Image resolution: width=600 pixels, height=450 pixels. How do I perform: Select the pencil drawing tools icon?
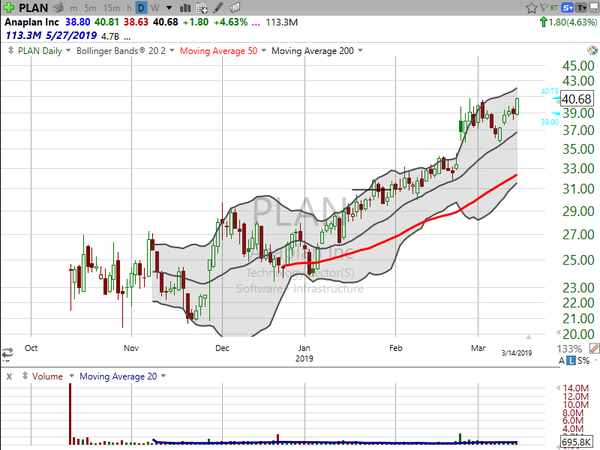tap(218, 7)
